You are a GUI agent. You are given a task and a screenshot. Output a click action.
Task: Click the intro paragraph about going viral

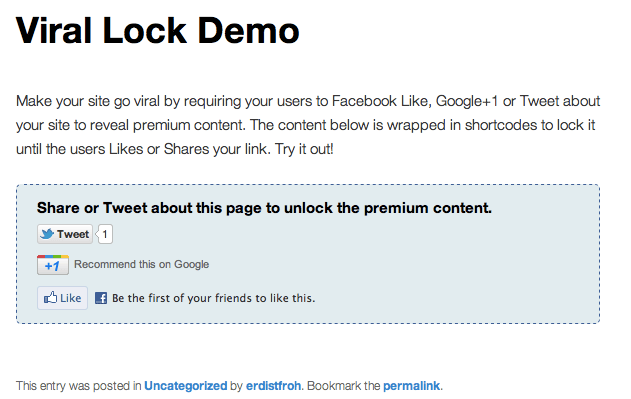tap(308, 125)
